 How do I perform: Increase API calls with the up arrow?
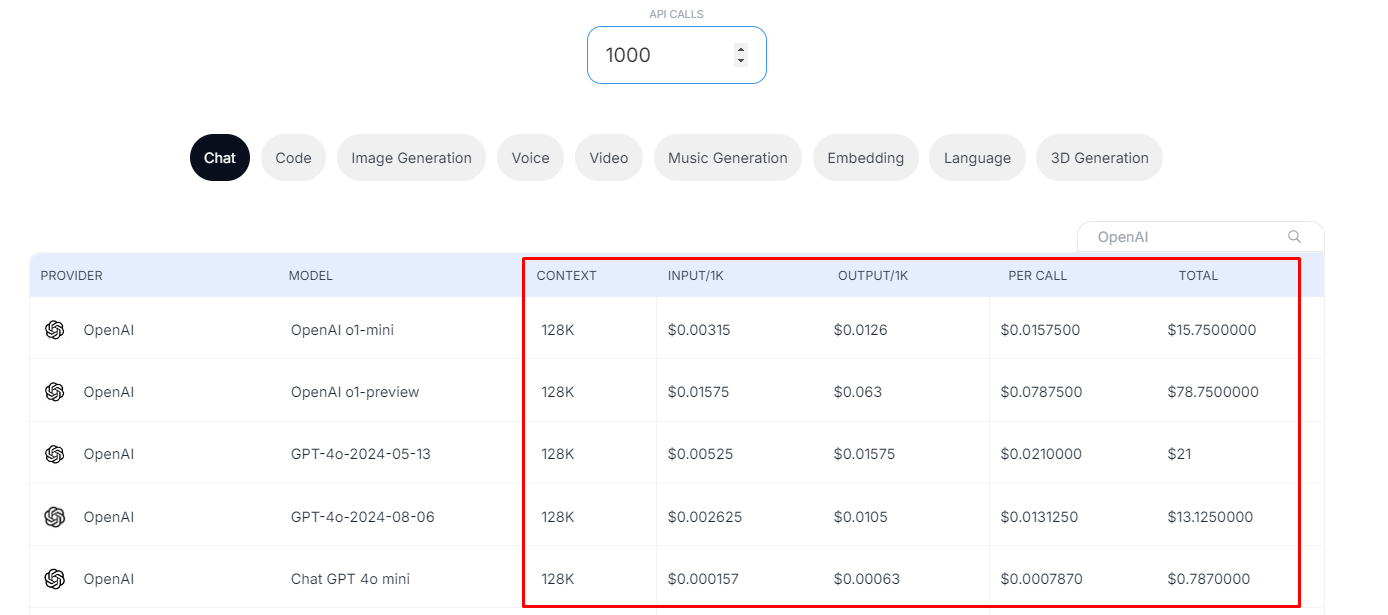tap(741, 49)
